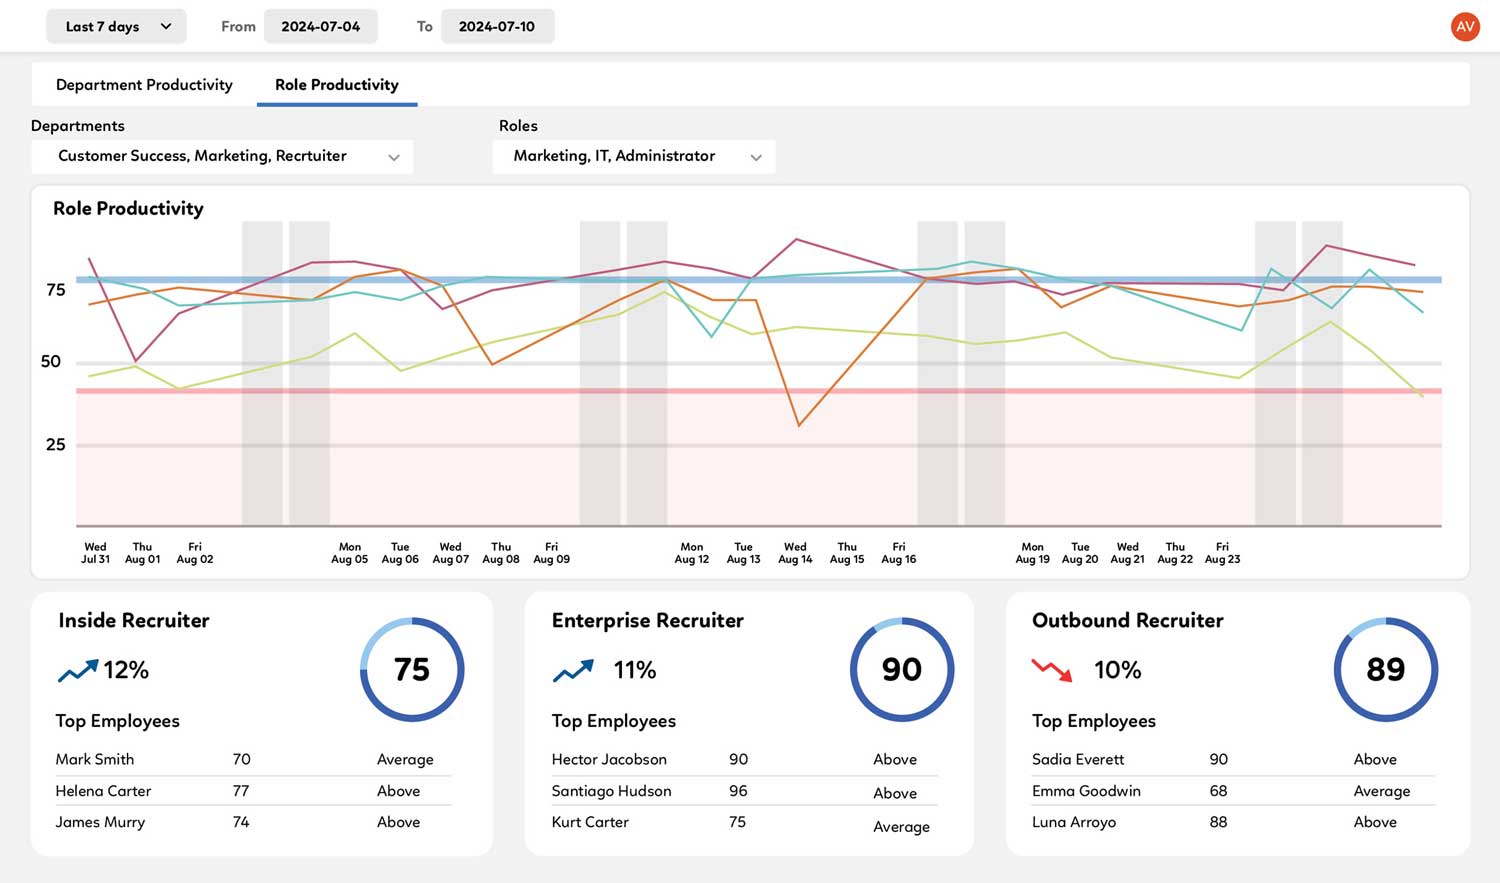Click the From date field 2024-07-04
The height and width of the screenshot is (883, 1500).
[x=320, y=27]
